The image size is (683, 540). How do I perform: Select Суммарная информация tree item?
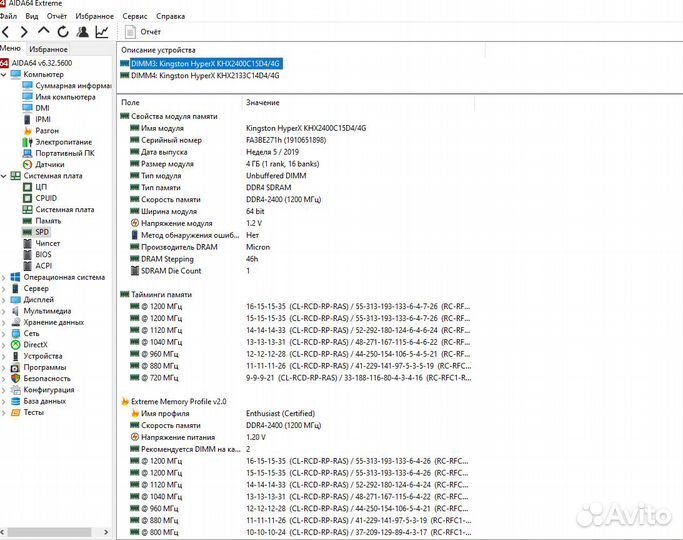pos(67,86)
